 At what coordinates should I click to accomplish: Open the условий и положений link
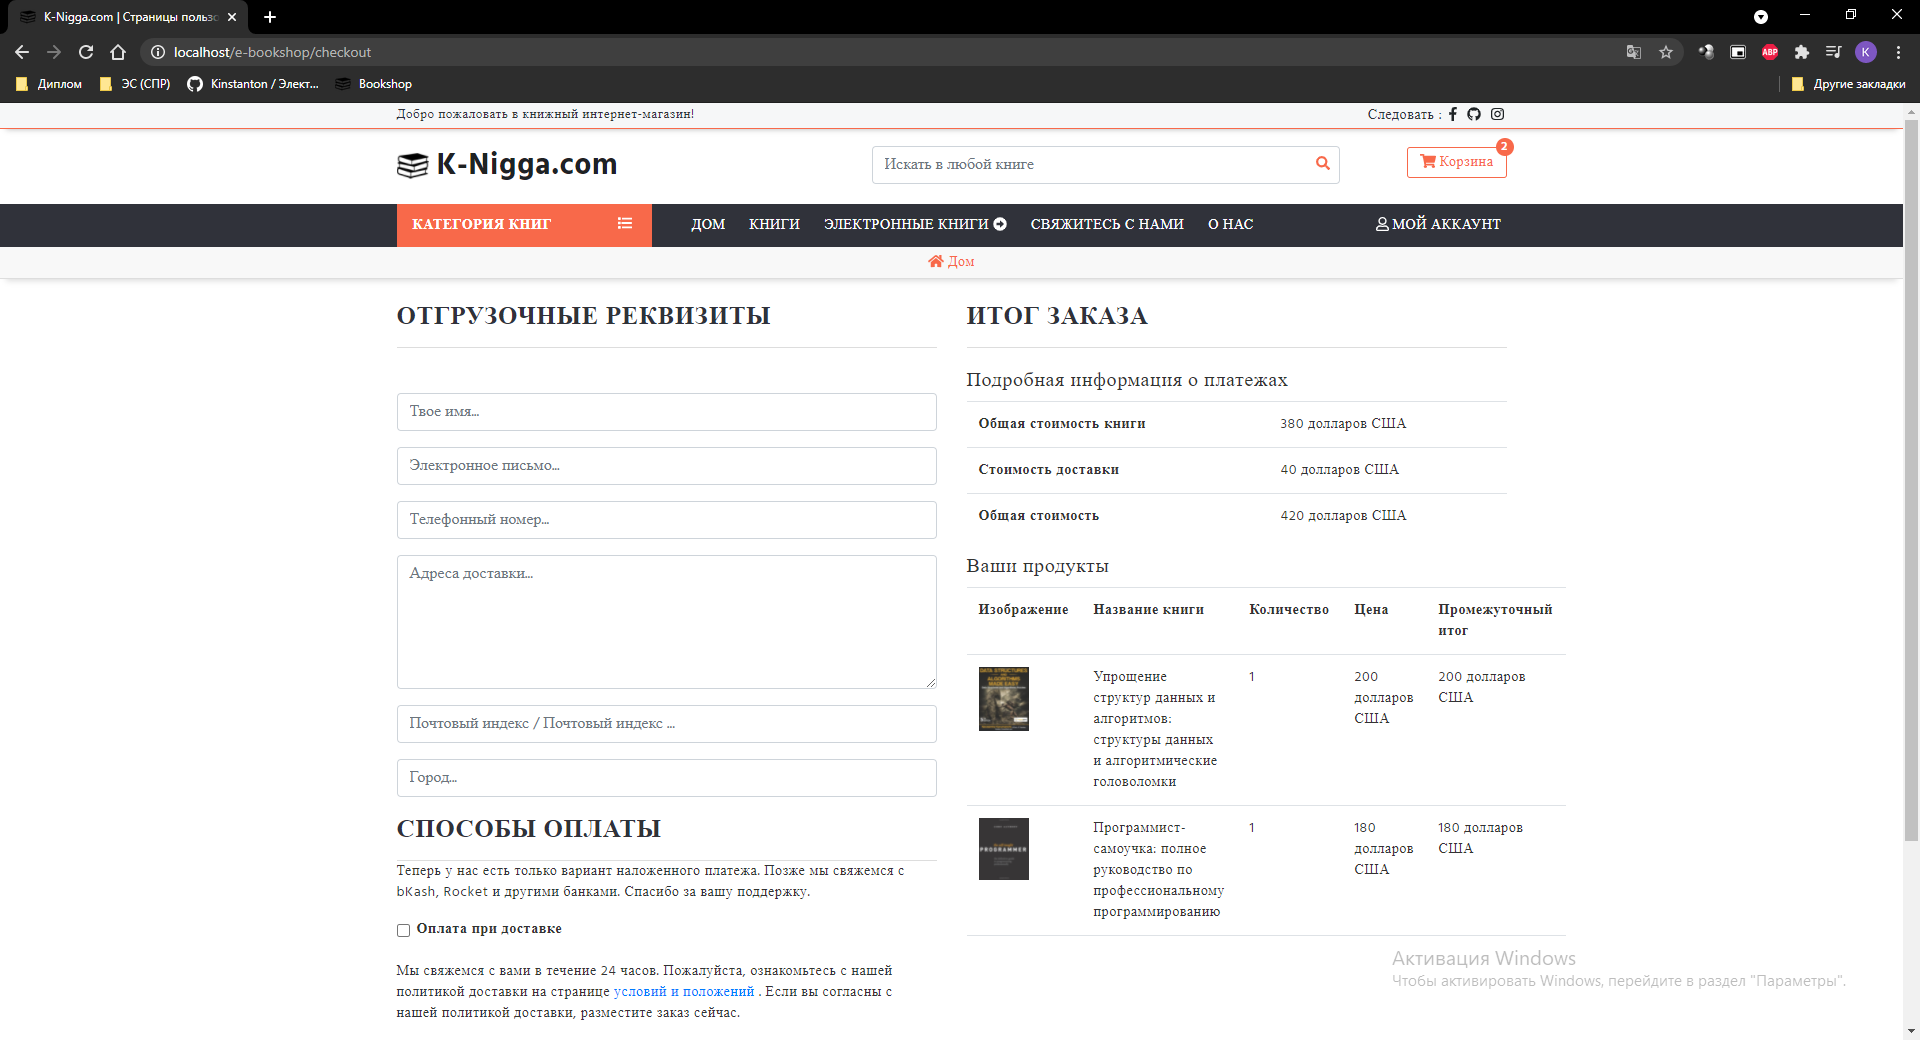tap(684, 992)
